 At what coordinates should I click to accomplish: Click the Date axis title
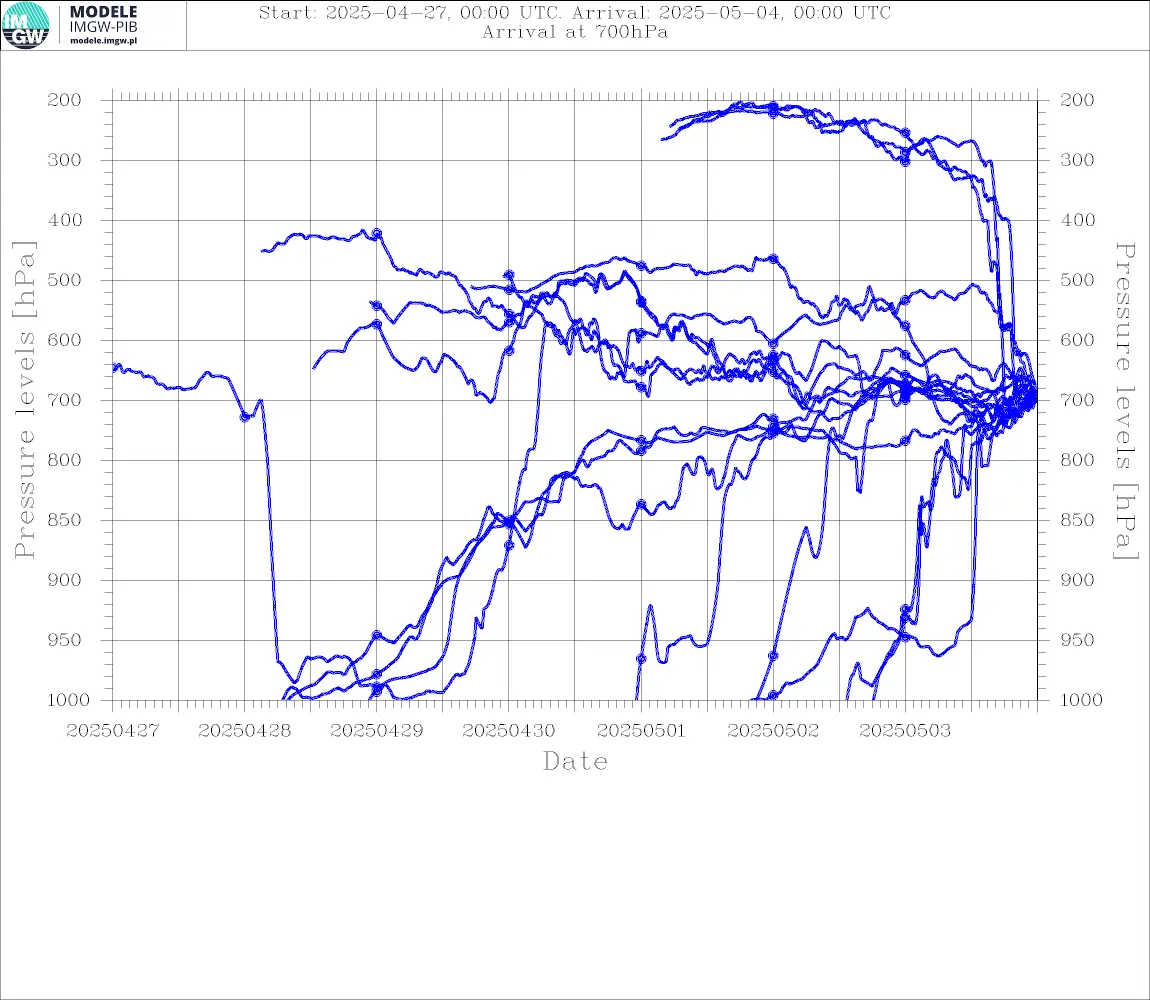point(575,761)
